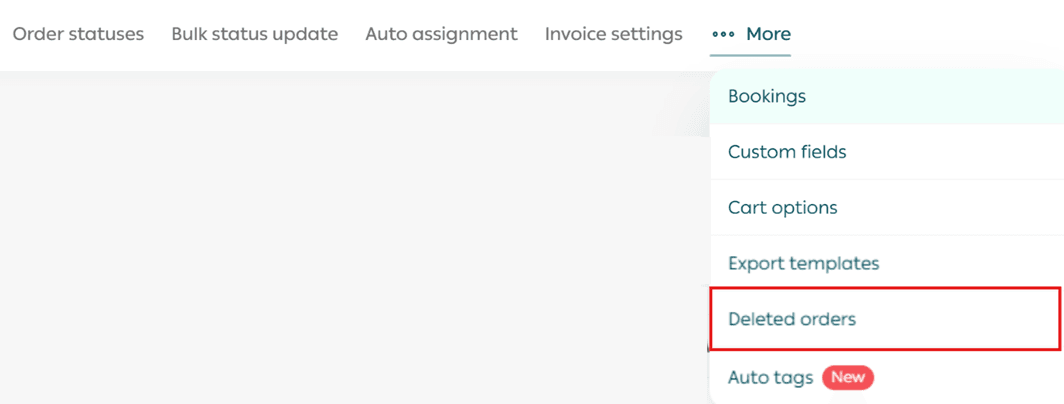The width and height of the screenshot is (1064, 404).
Task: Click the Order statuses text link
Action: pyautogui.click(x=78, y=34)
